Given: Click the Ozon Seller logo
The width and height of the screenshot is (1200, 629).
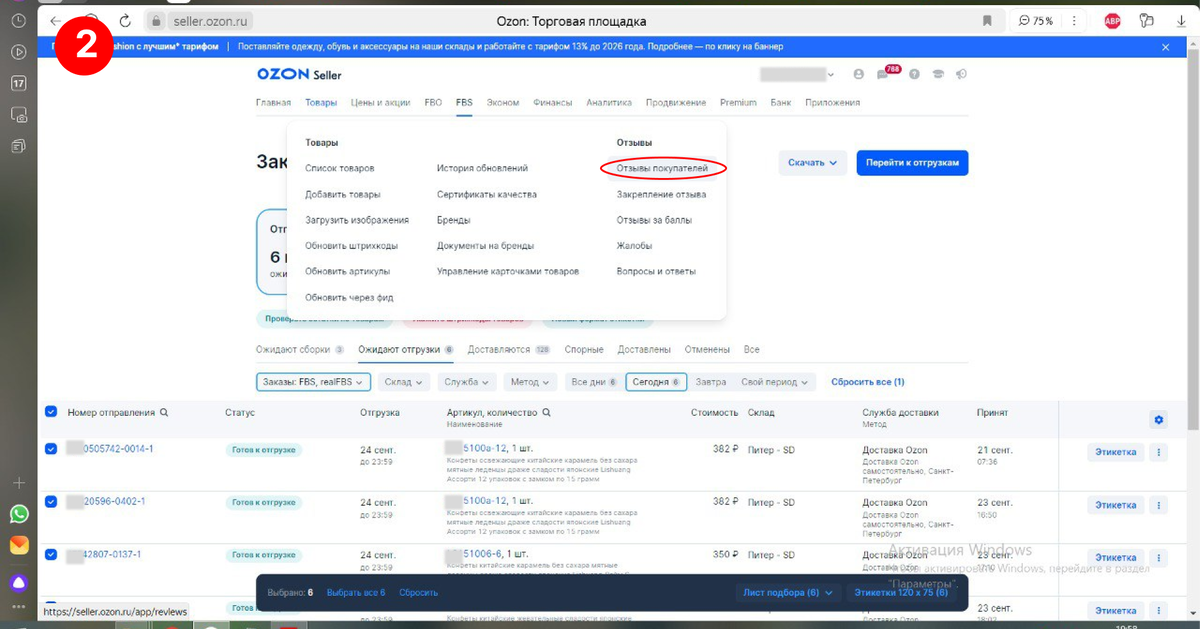Looking at the screenshot, I should [298, 75].
